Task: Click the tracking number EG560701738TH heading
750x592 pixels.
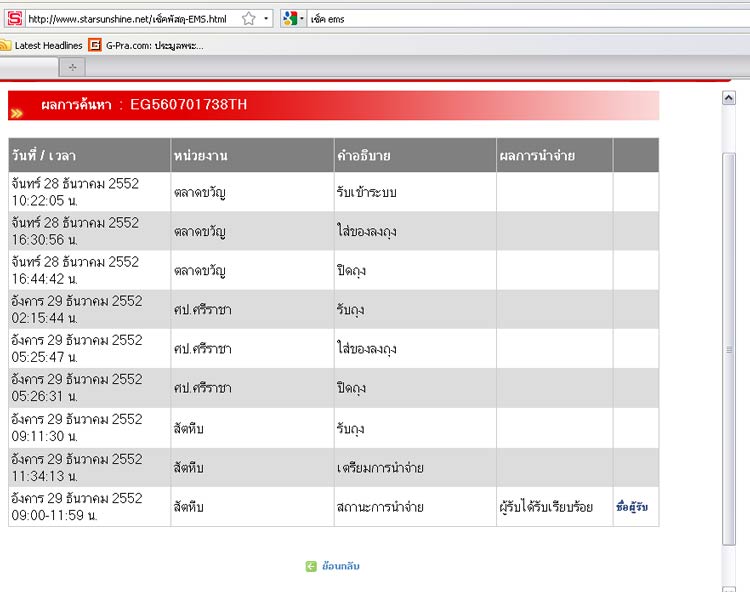Action: coord(188,105)
